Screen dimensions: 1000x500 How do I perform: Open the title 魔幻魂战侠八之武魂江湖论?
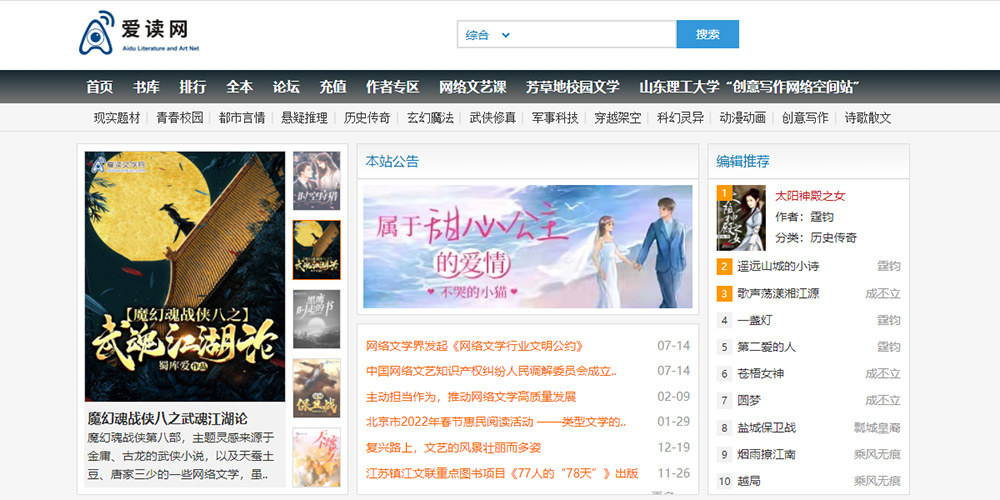(168, 419)
